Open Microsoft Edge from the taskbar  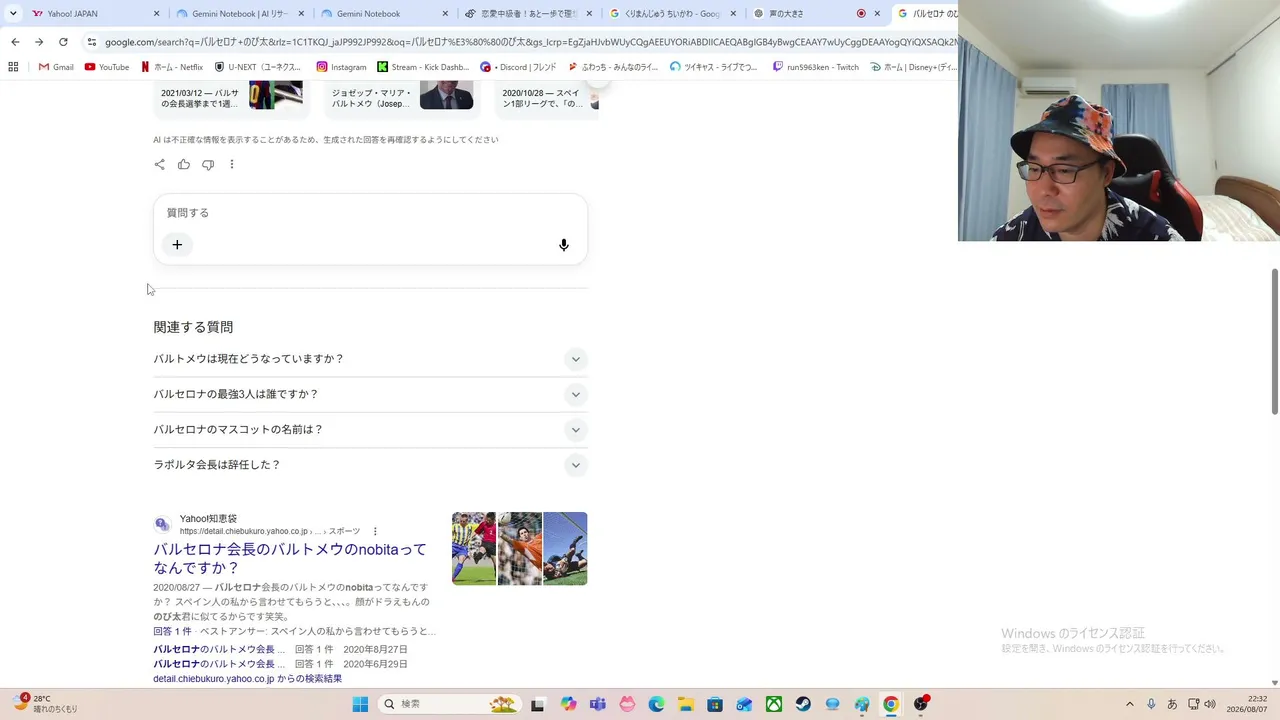tap(656, 704)
